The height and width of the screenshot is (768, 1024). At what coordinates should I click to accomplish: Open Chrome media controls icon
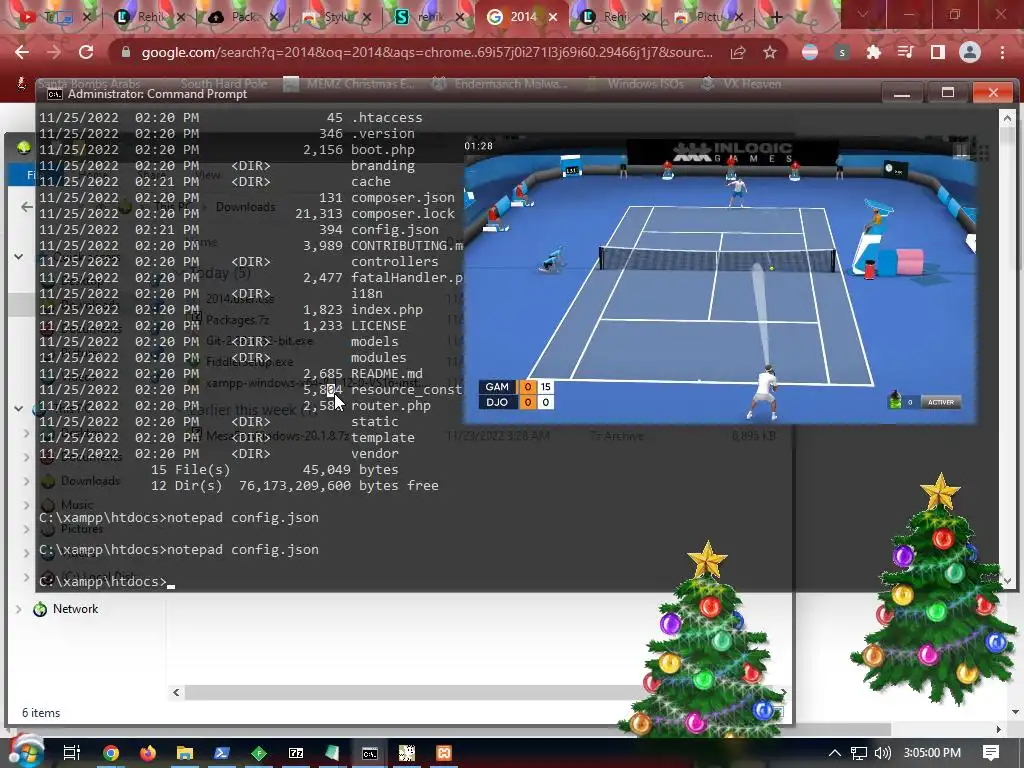point(905,52)
